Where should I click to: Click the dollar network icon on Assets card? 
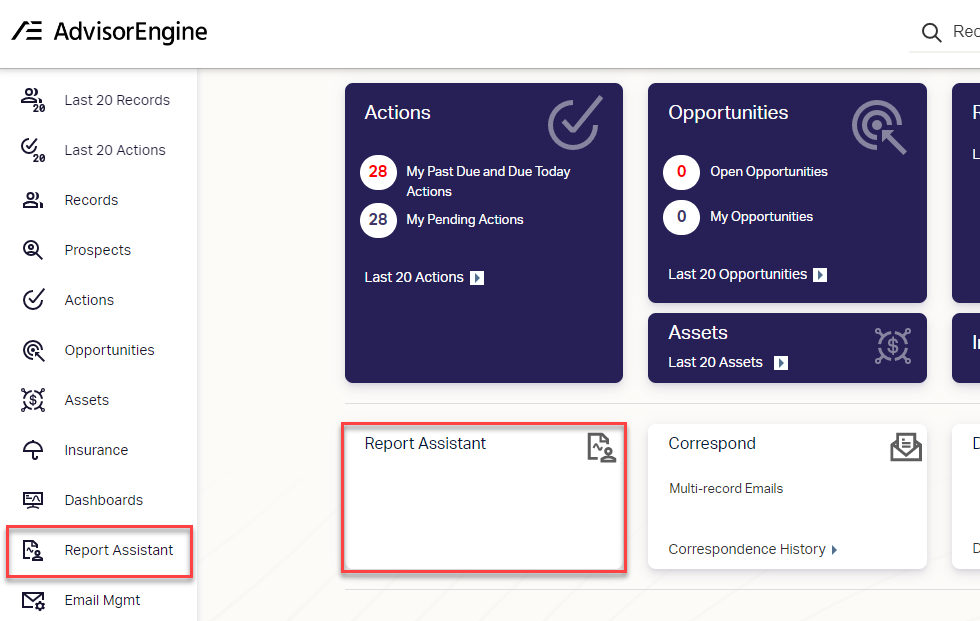[893, 345]
